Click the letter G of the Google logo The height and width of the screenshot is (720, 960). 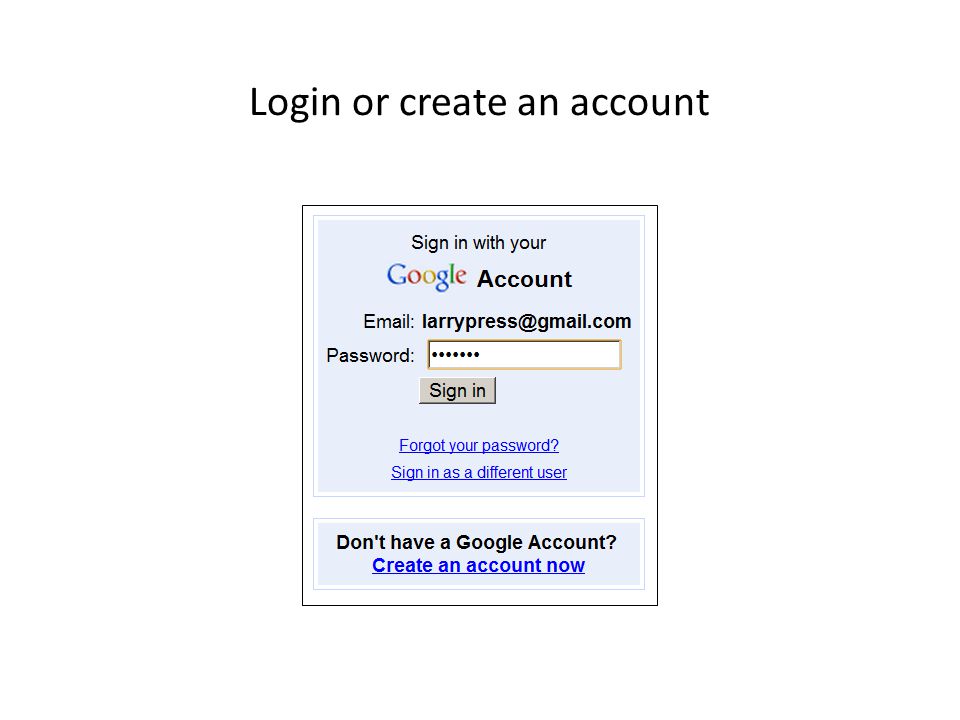[397, 275]
